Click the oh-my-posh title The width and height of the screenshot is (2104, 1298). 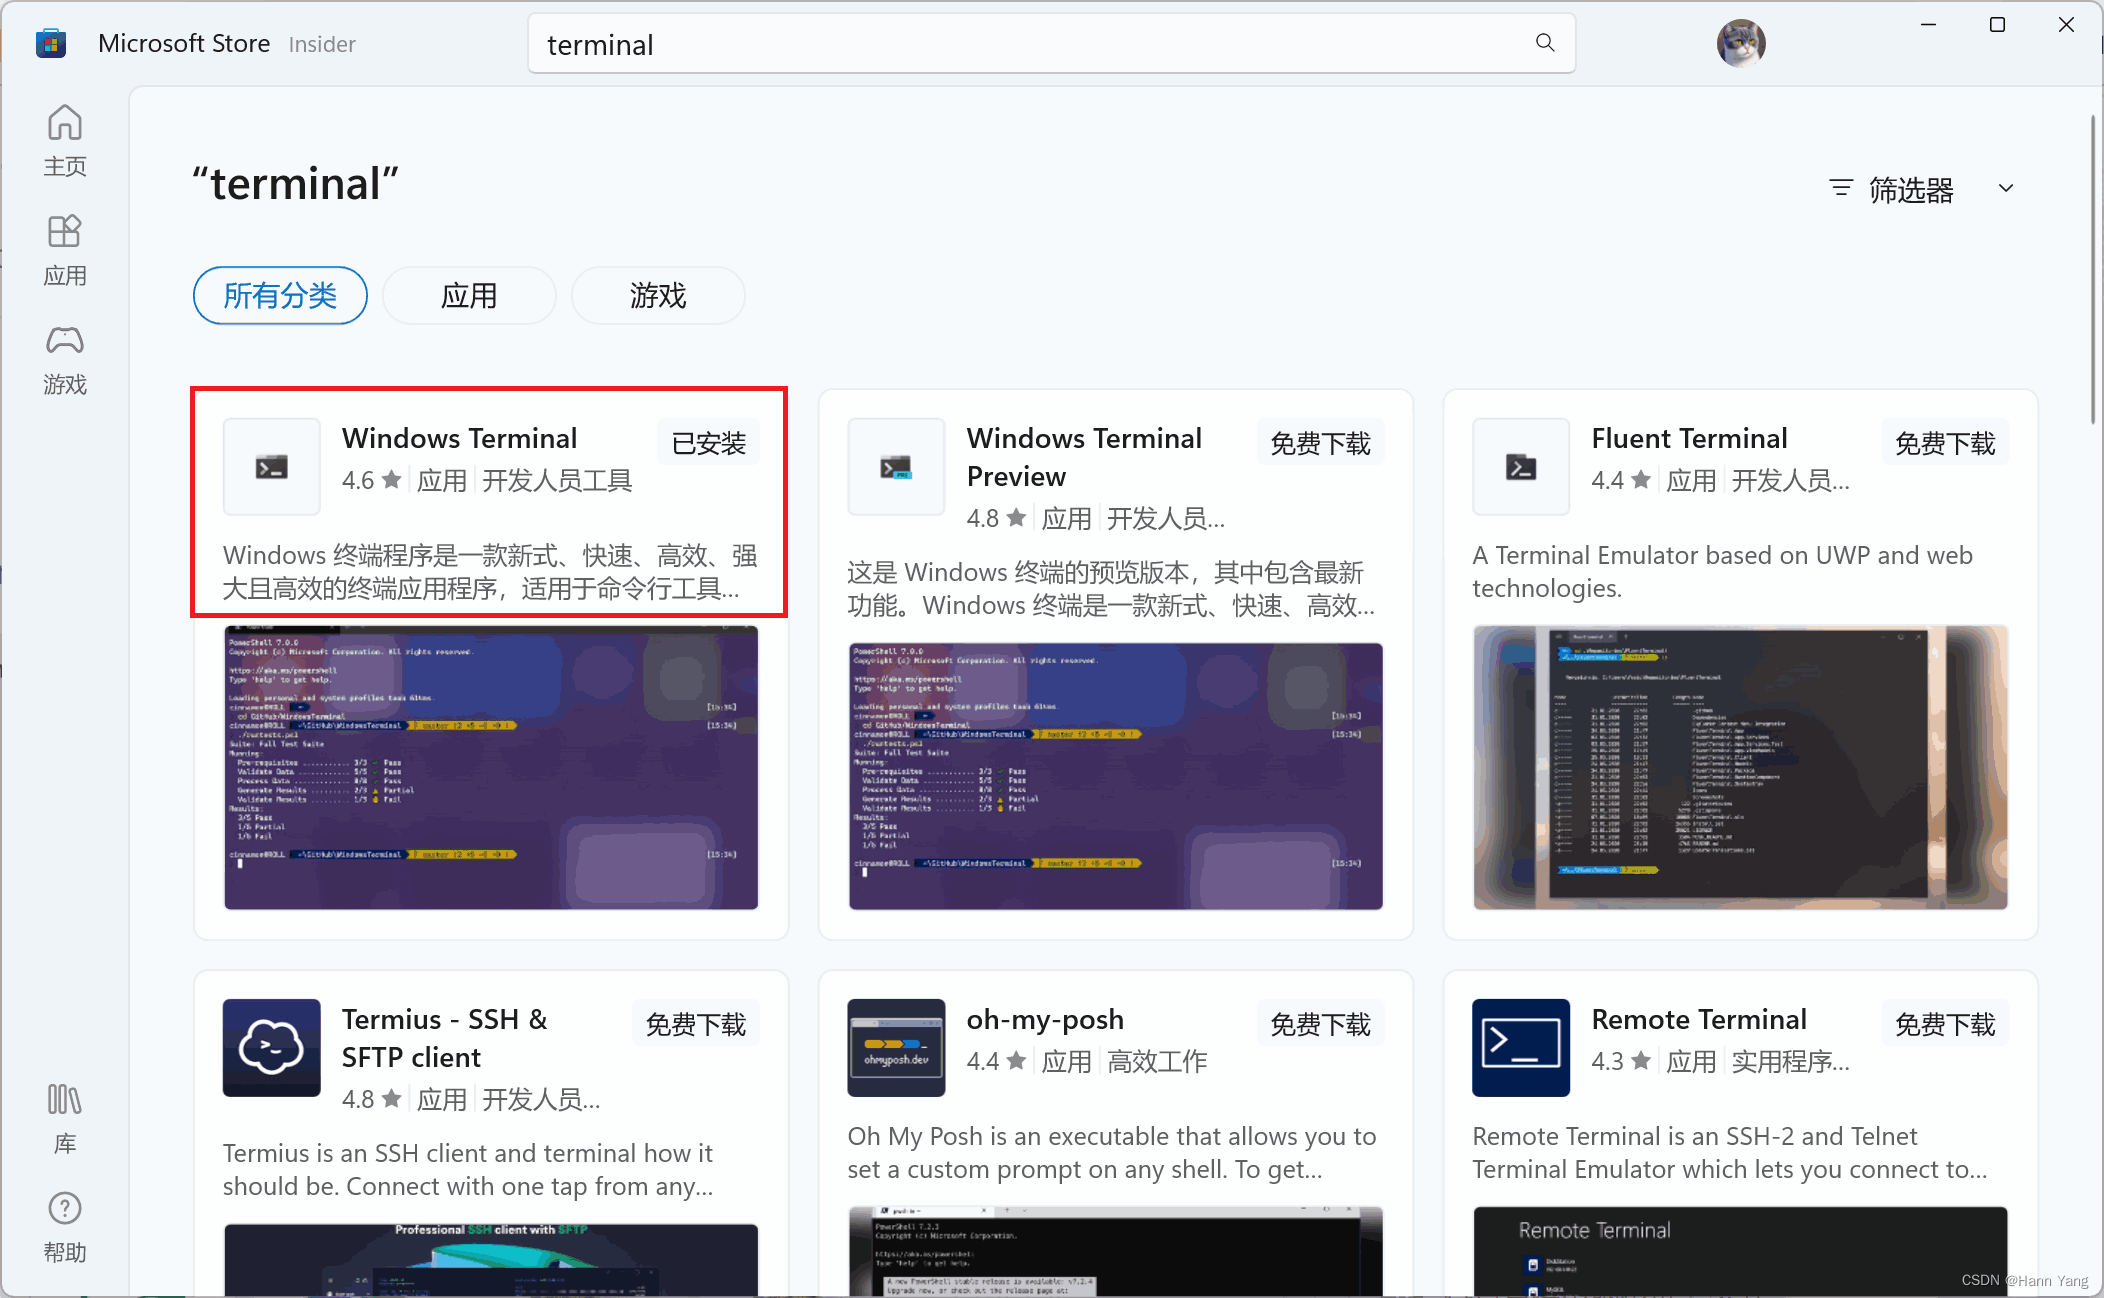(1045, 1019)
